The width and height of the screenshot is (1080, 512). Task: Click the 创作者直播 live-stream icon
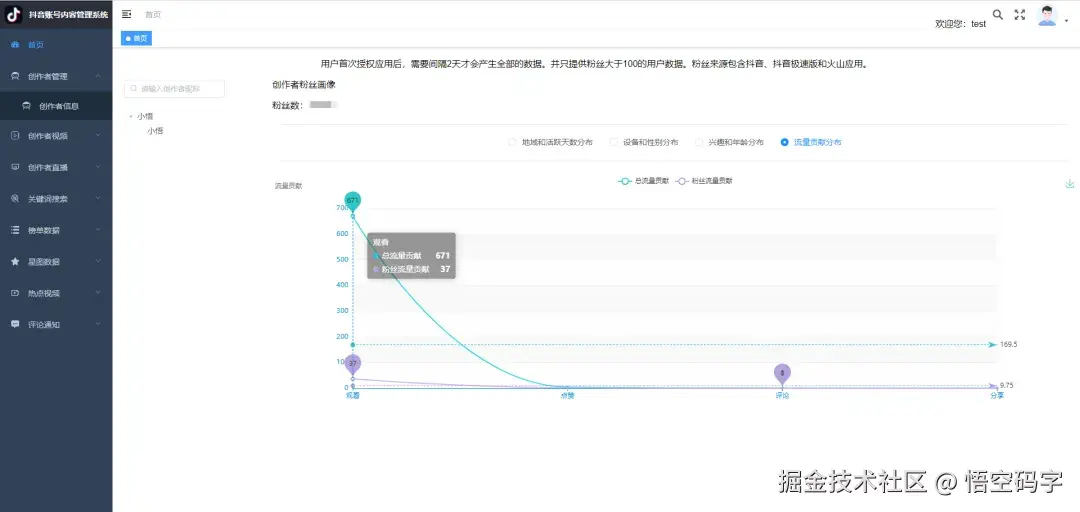(15, 167)
